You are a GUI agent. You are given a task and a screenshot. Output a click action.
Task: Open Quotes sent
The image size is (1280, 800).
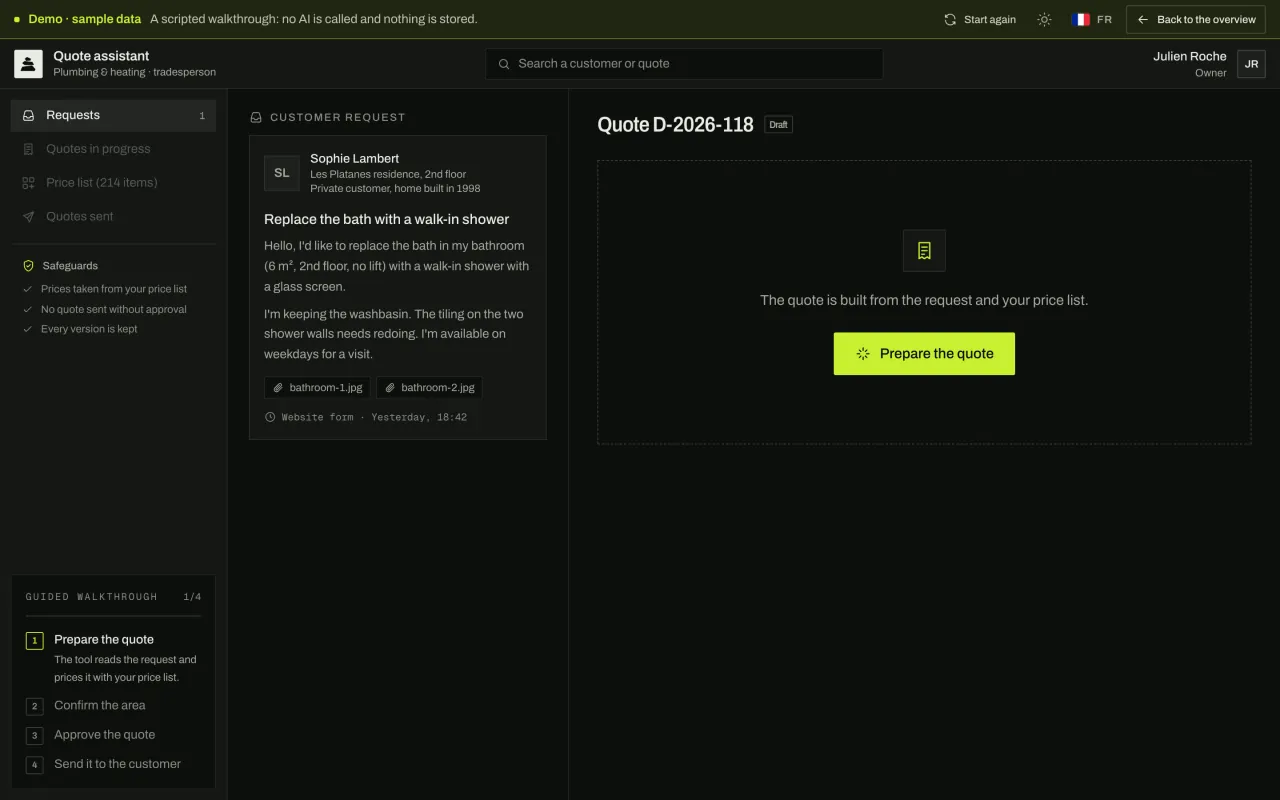tap(113, 216)
